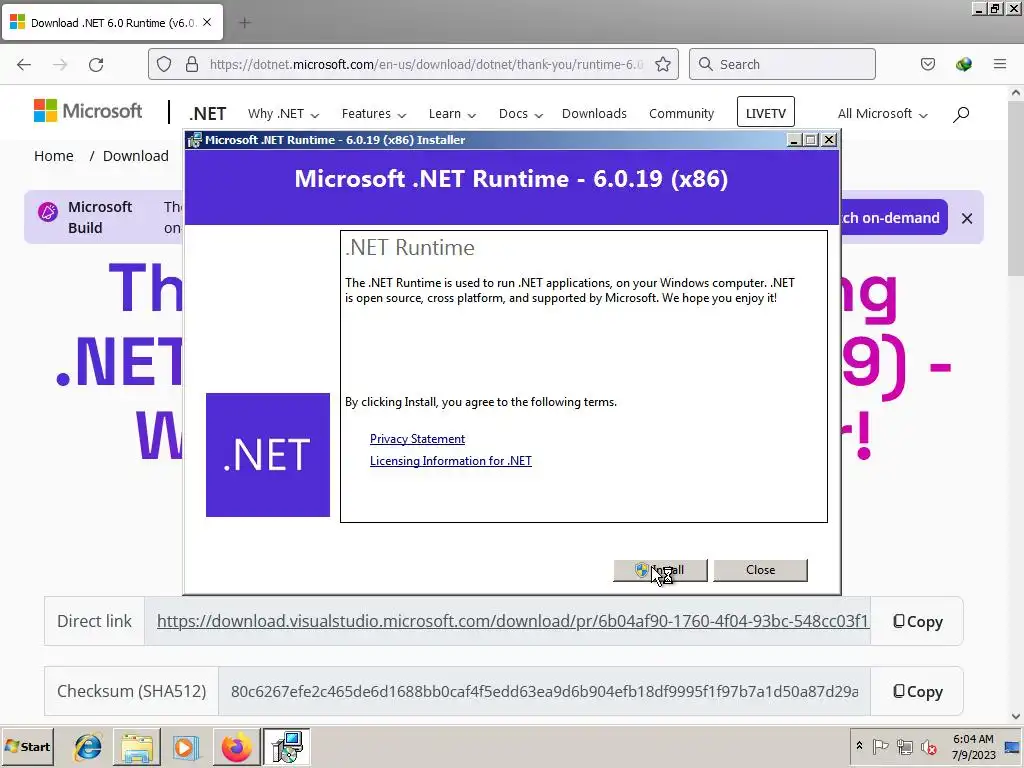The width and height of the screenshot is (1024, 768).
Task: Click the site search magnifier icon
Action: click(961, 114)
